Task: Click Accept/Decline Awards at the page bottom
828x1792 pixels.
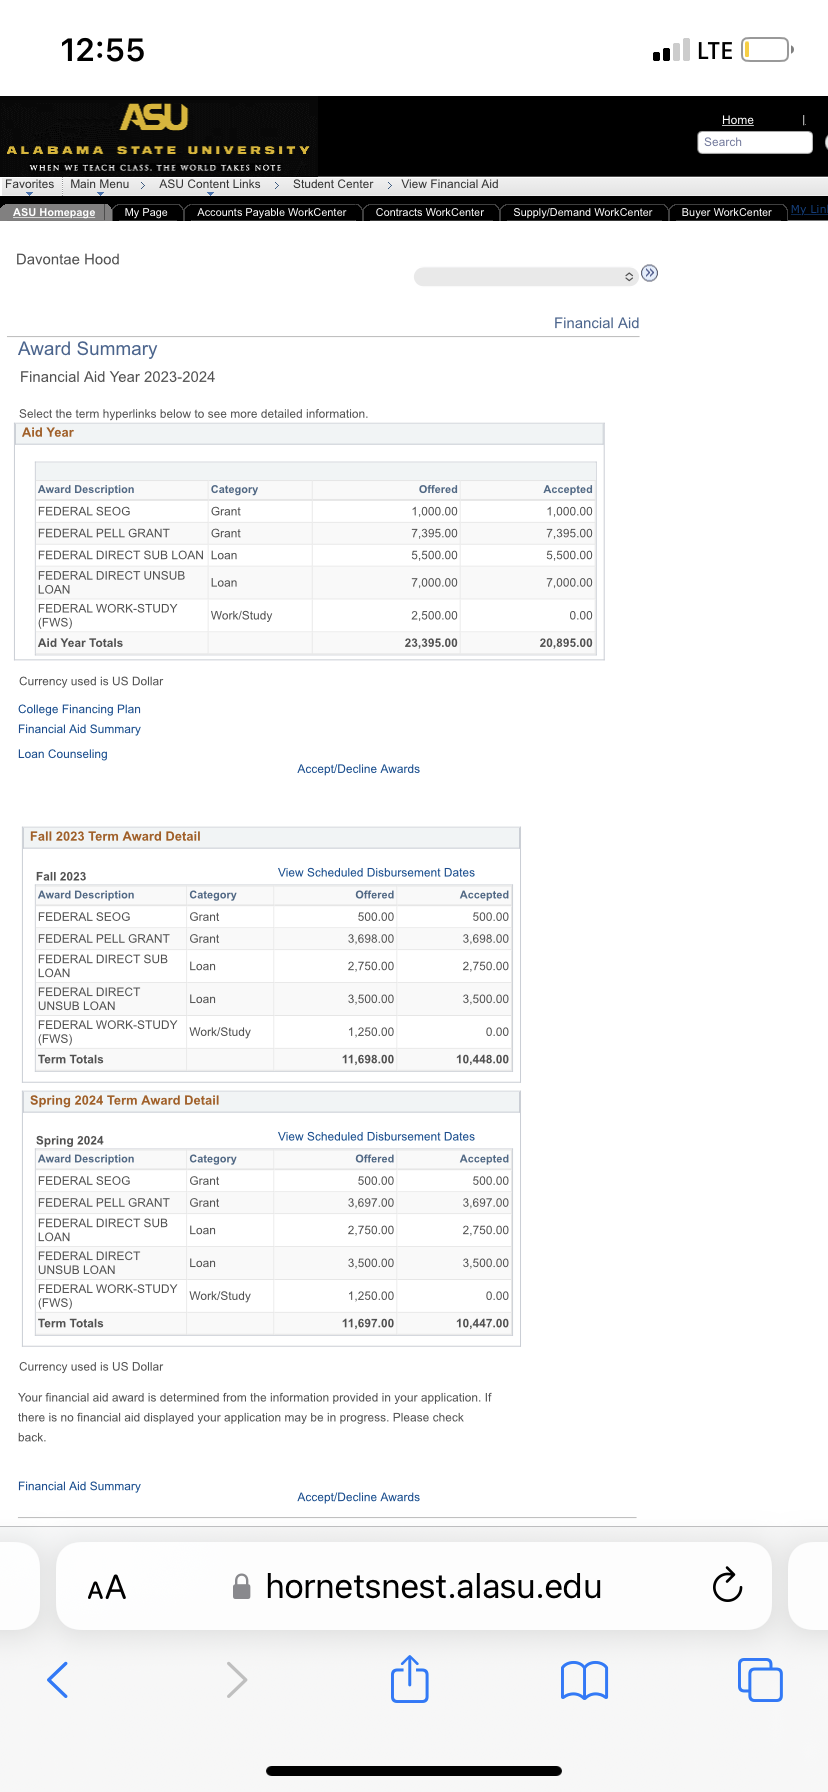Action: [x=359, y=1497]
